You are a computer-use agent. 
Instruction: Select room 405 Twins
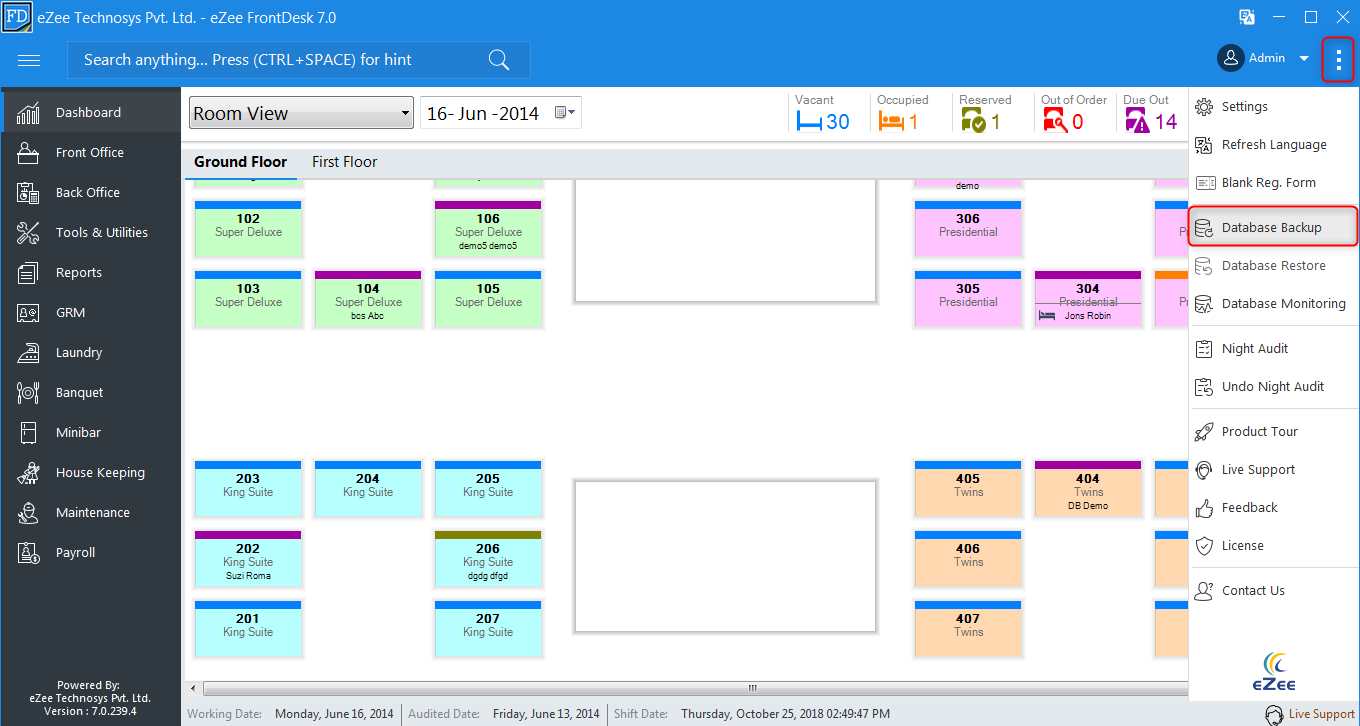(968, 488)
